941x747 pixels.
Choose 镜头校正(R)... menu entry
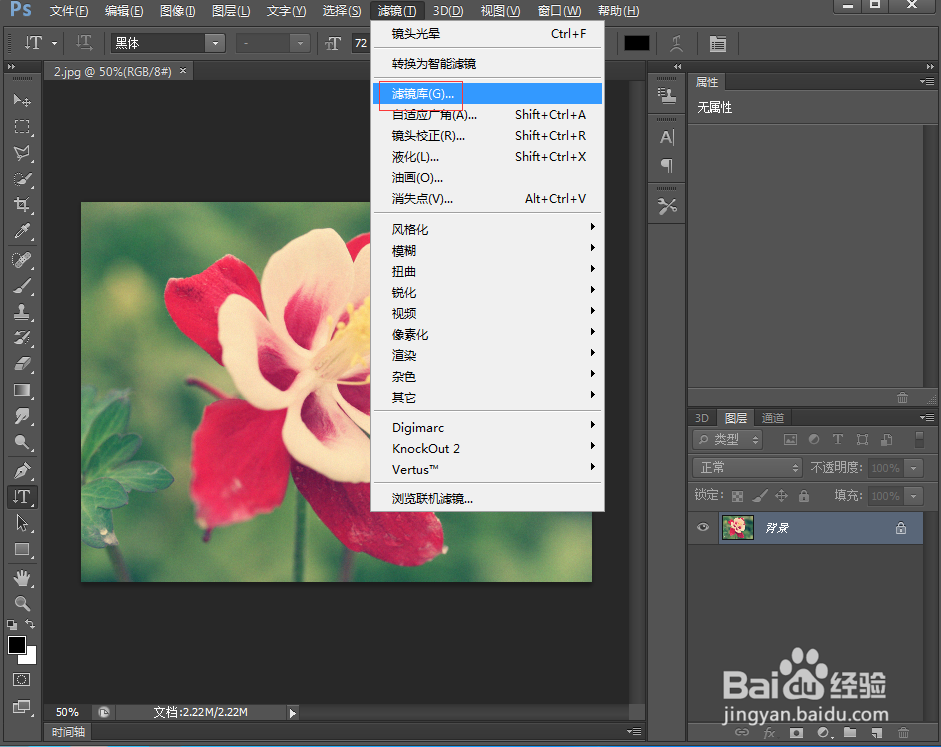point(487,136)
